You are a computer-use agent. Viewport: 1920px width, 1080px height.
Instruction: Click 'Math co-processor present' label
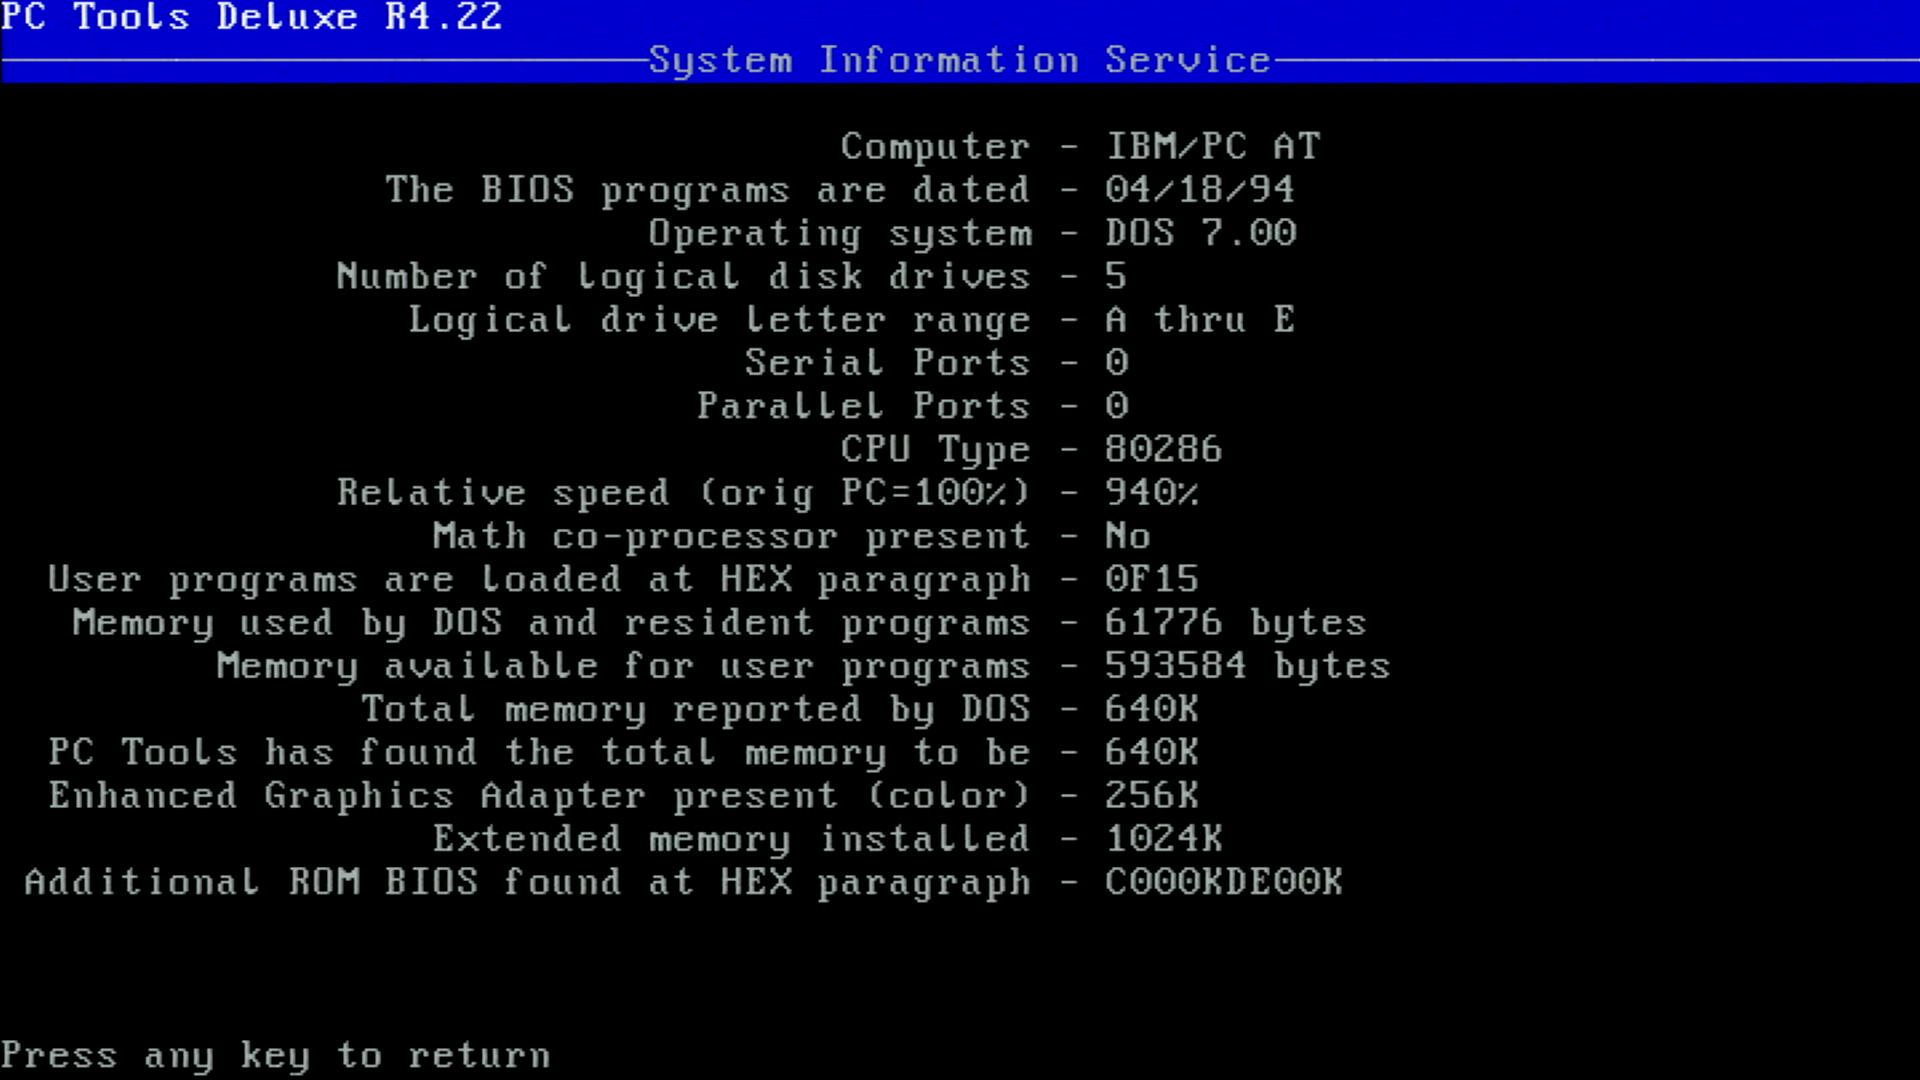(x=732, y=537)
